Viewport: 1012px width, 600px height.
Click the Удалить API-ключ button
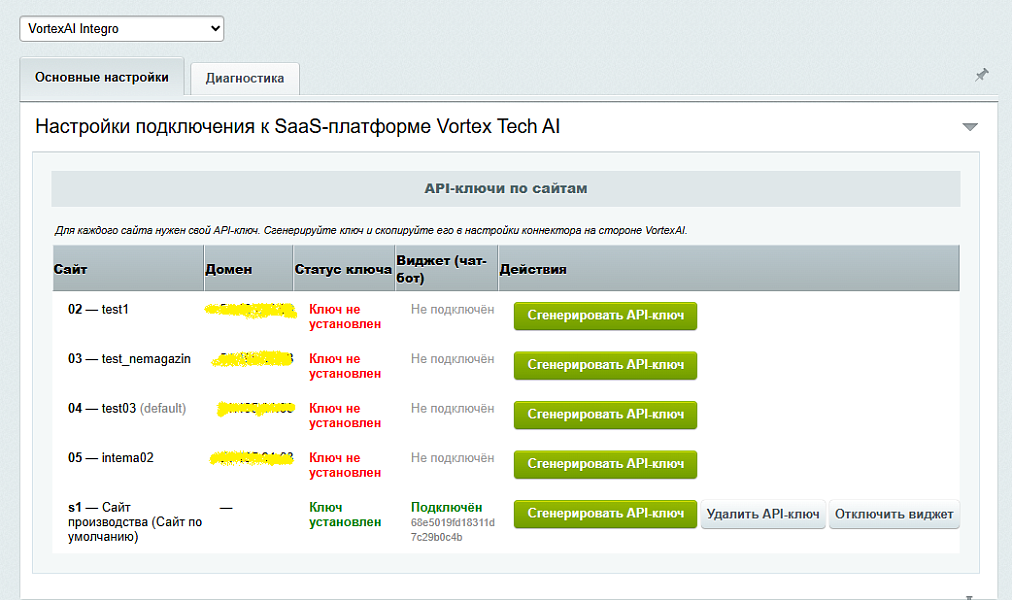click(x=763, y=514)
